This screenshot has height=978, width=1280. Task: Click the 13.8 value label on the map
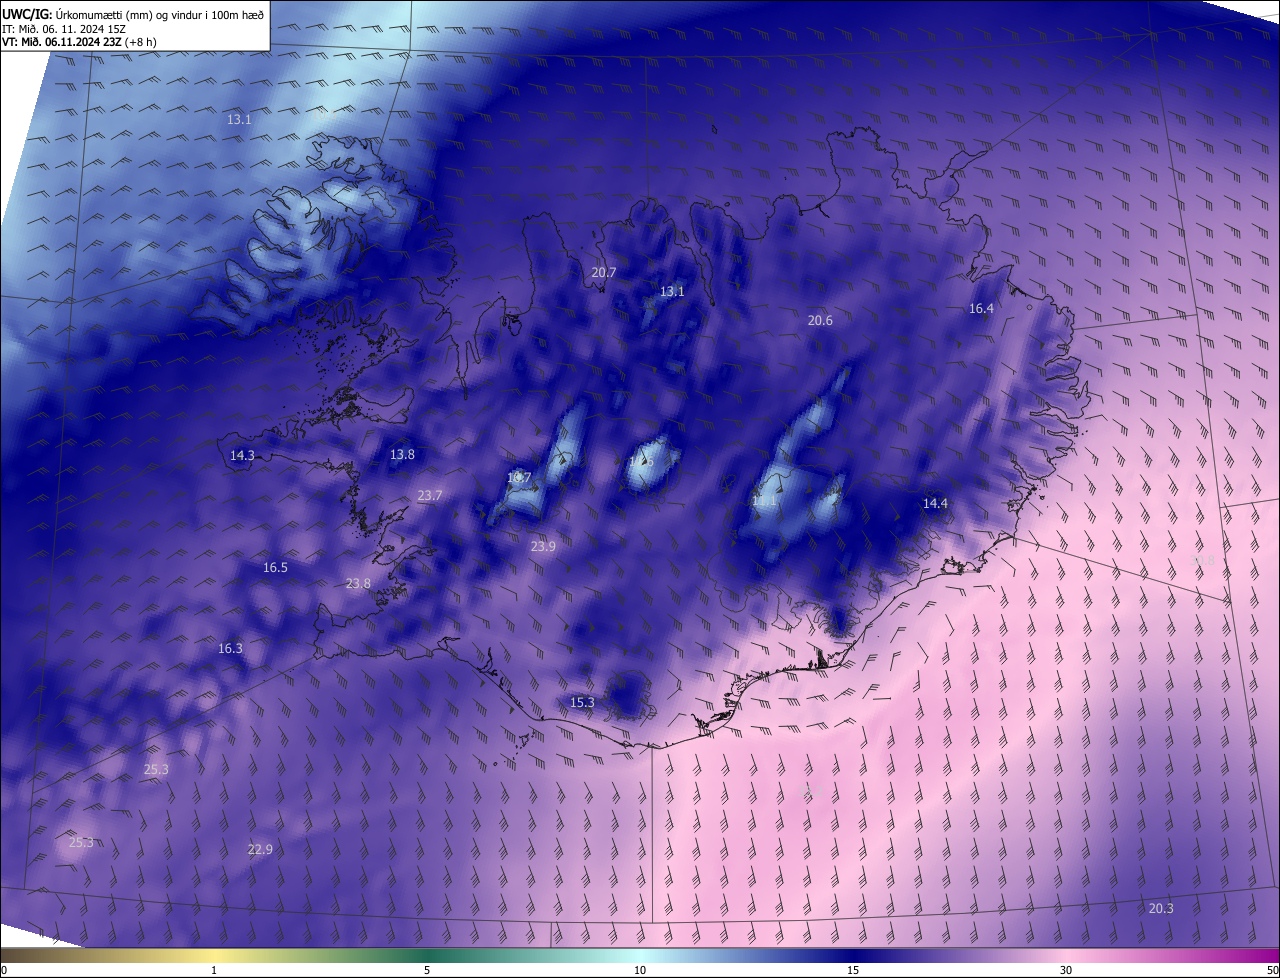tap(402, 454)
